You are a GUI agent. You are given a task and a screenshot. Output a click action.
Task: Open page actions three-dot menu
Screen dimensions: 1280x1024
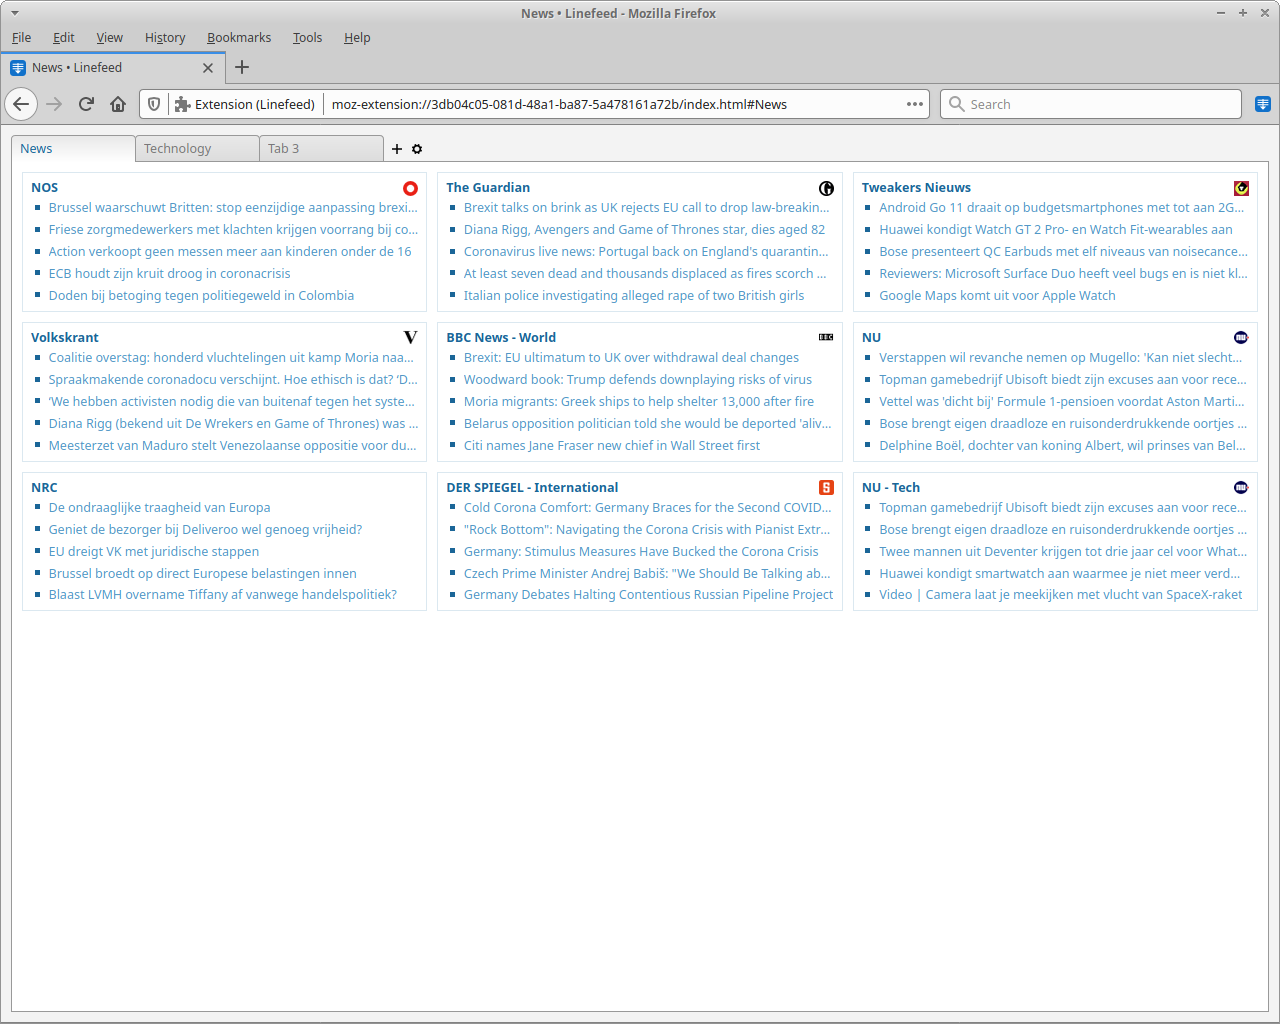(x=915, y=104)
